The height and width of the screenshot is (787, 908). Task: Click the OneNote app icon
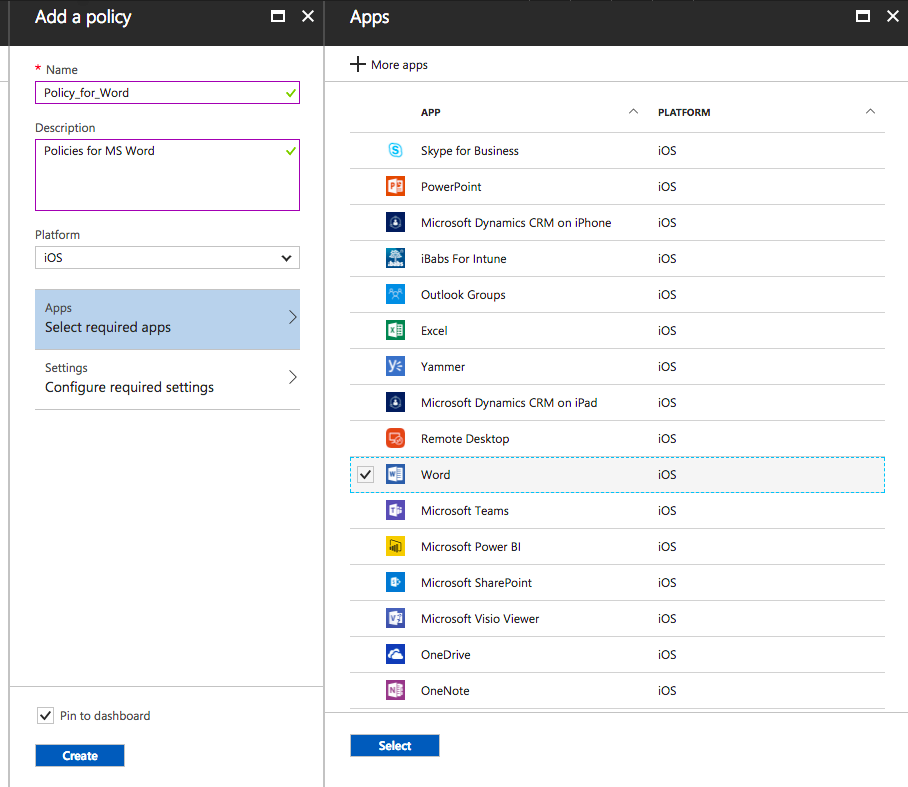coord(395,691)
